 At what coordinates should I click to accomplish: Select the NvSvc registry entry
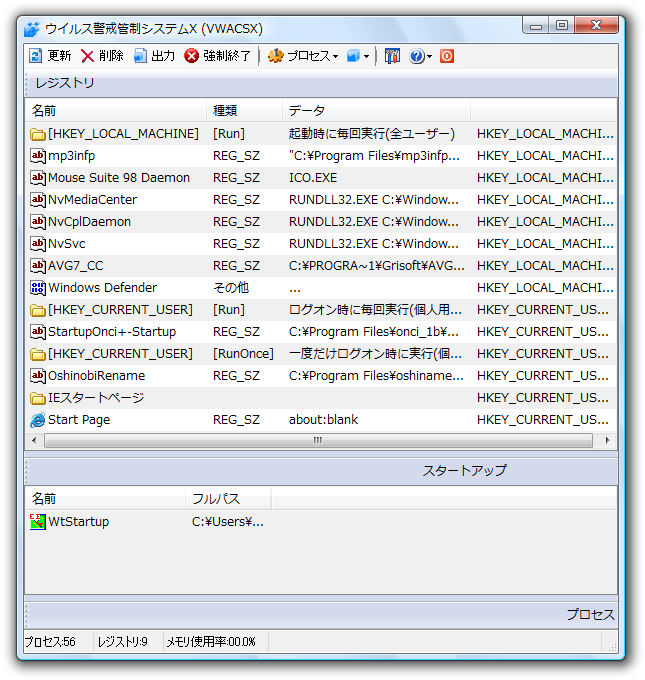click(x=321, y=244)
